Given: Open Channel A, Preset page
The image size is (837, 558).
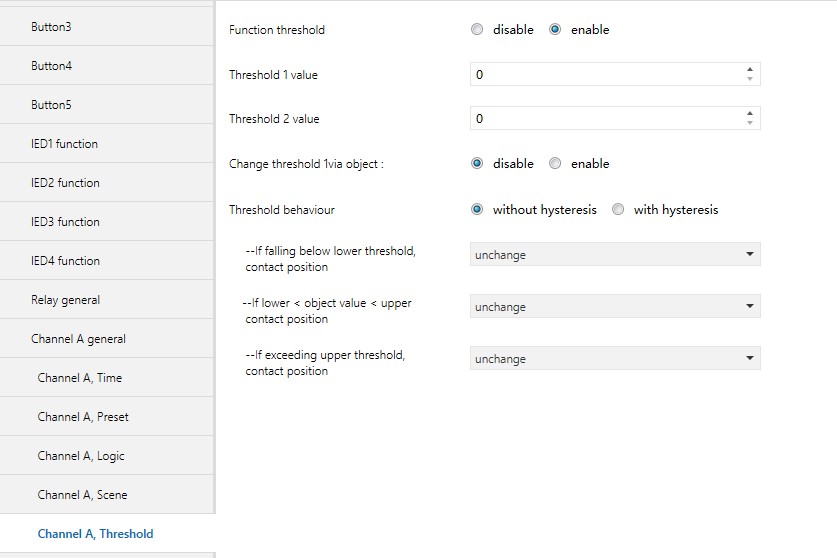Looking at the screenshot, I should [107, 417].
